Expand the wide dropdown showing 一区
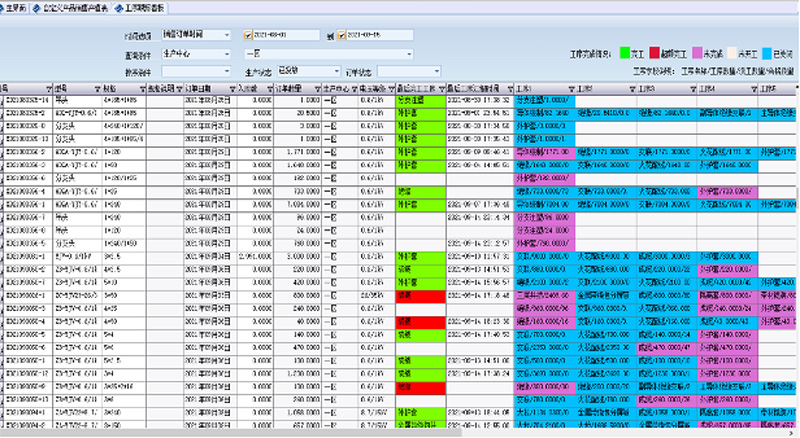Image resolution: width=800 pixels, height=438 pixels. (409, 54)
